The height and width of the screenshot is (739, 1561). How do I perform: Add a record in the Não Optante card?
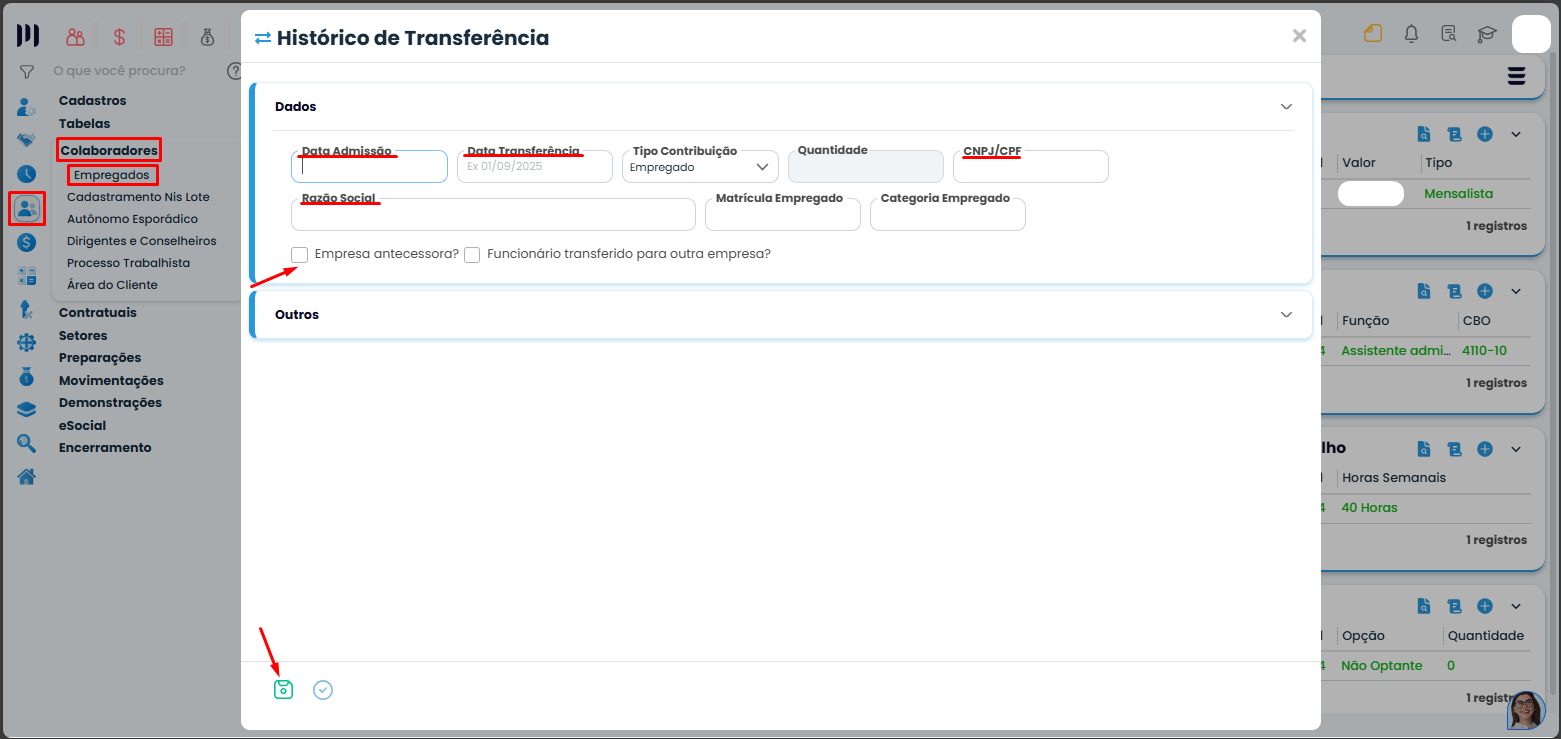click(1485, 606)
